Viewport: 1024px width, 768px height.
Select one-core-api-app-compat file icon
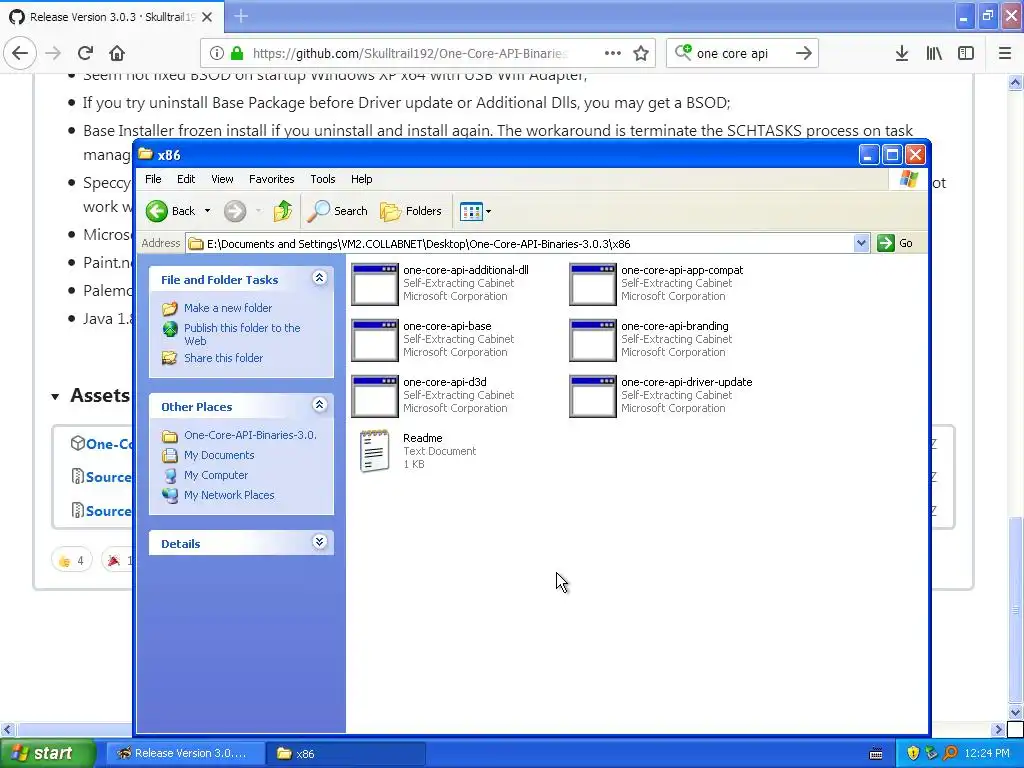click(x=592, y=284)
